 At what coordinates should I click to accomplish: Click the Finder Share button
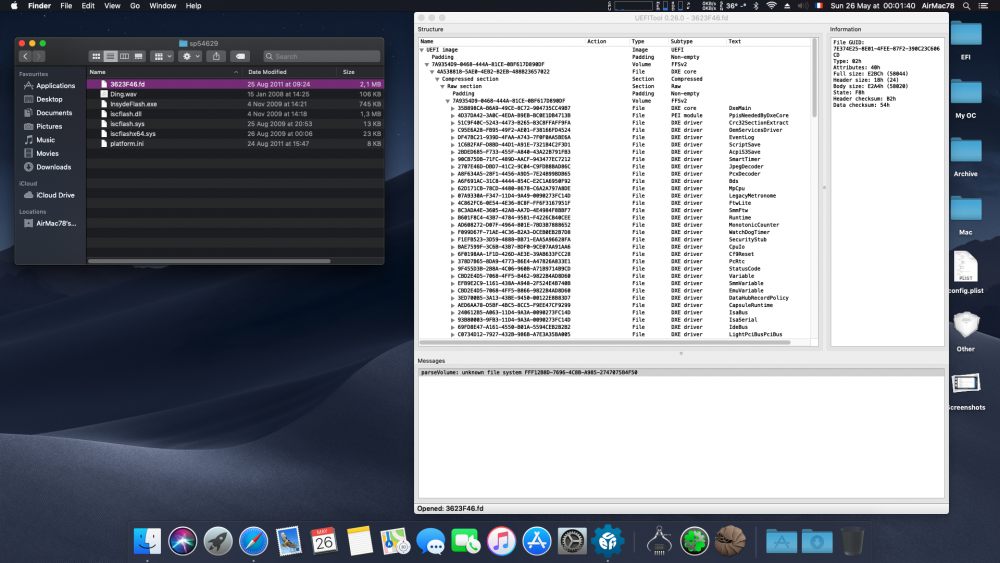coord(216,56)
